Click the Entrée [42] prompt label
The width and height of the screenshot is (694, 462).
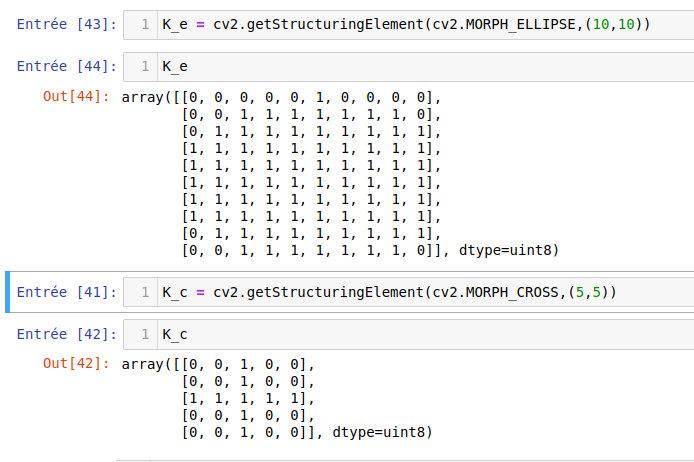(66, 334)
